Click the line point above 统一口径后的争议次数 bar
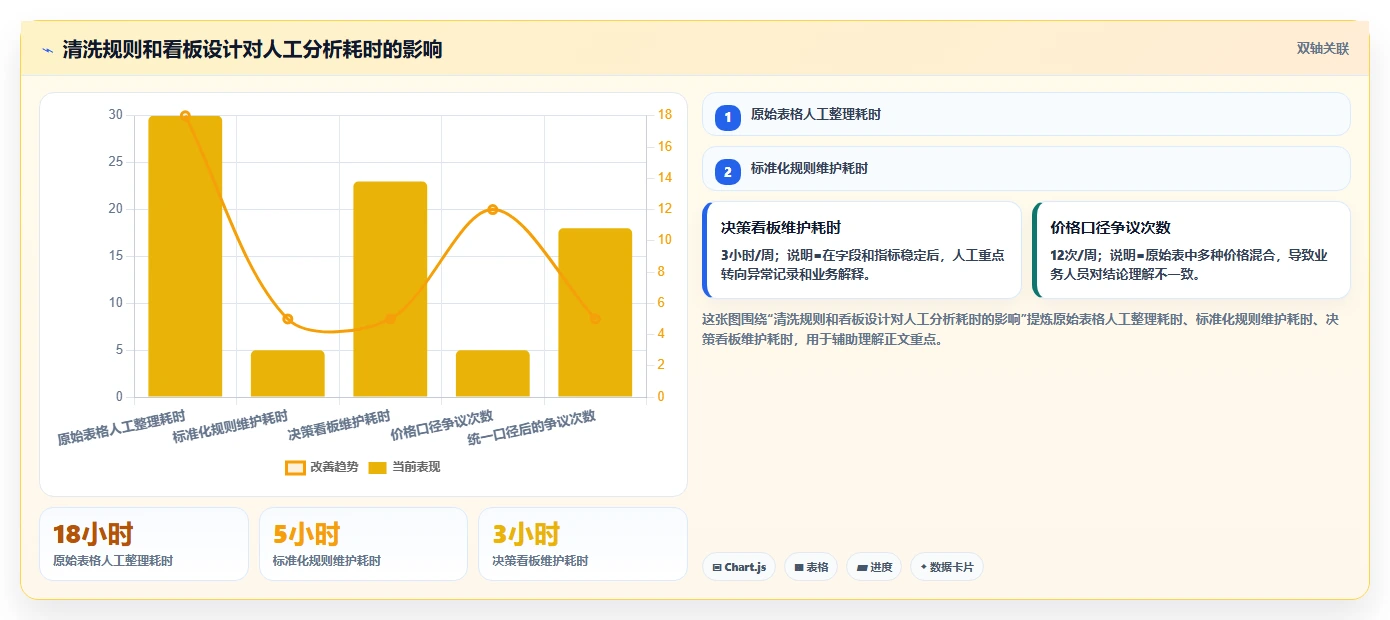 point(595,319)
